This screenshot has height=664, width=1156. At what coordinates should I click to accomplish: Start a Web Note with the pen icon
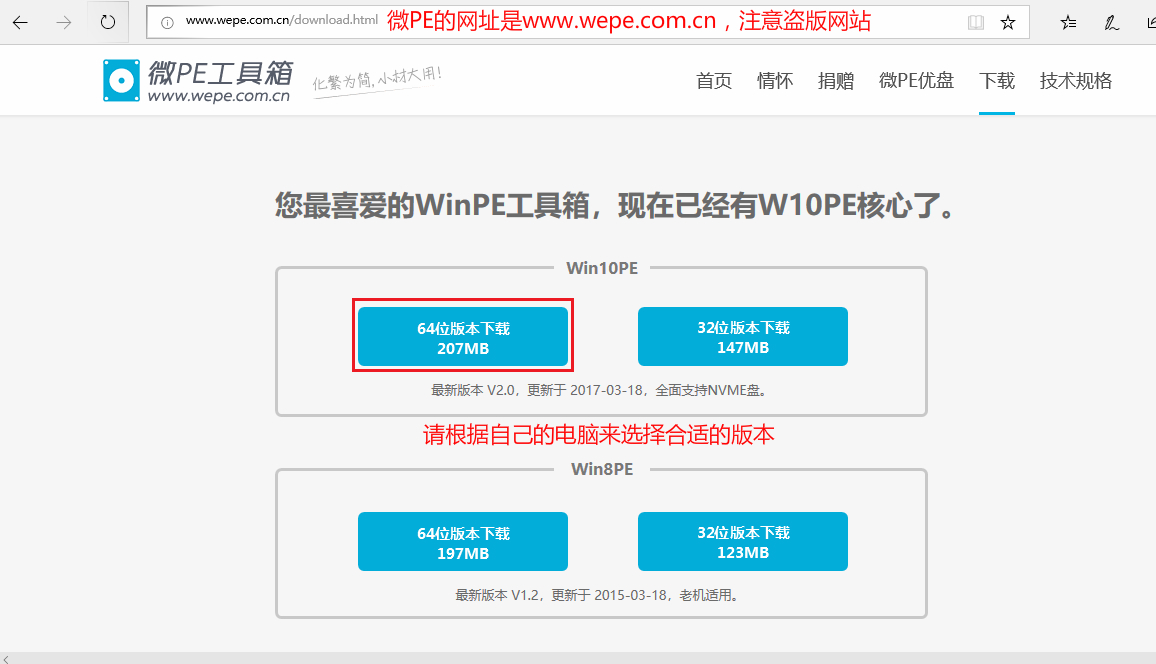(x=1110, y=21)
